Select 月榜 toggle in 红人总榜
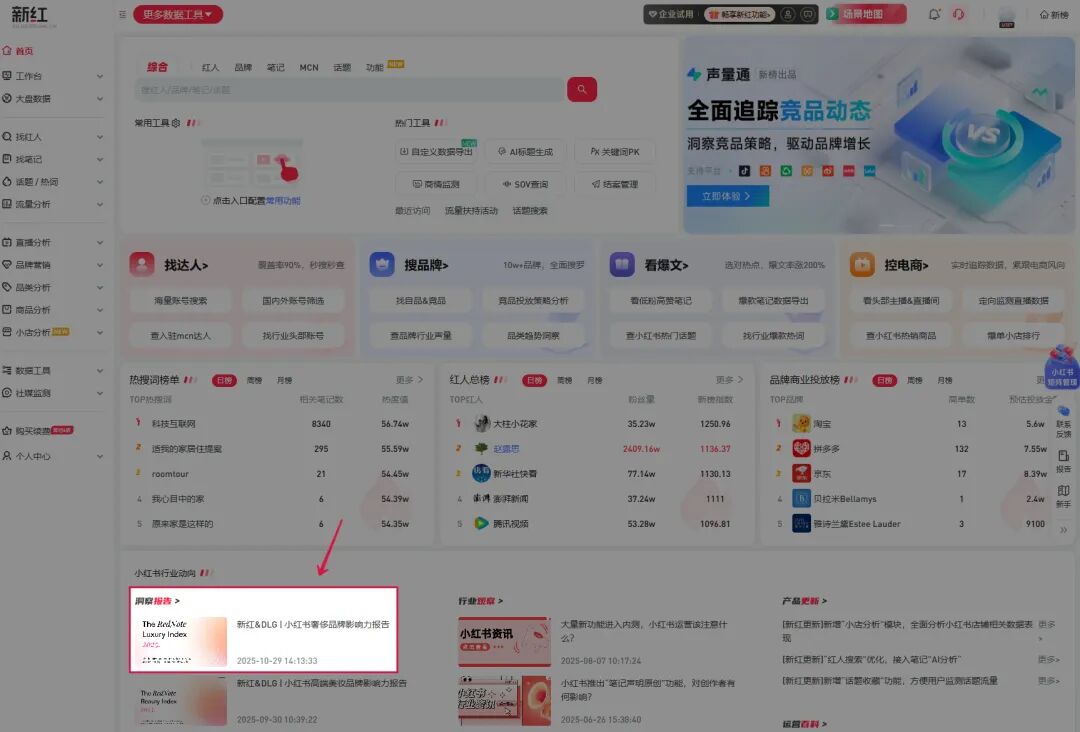 click(595, 380)
